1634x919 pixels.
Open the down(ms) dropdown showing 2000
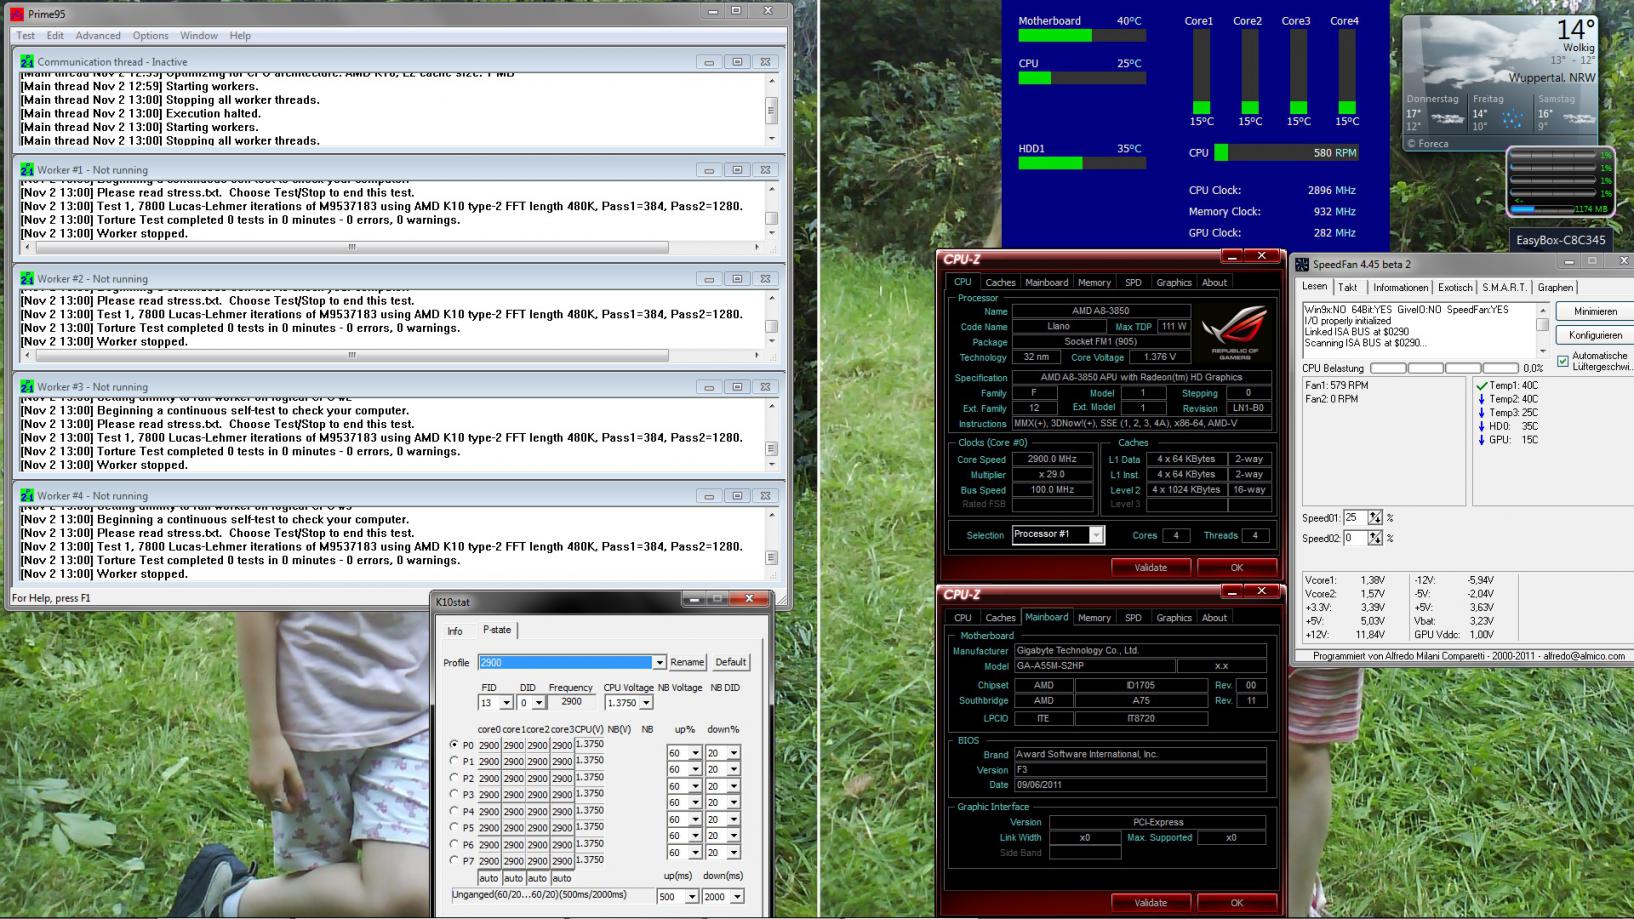click(736, 897)
